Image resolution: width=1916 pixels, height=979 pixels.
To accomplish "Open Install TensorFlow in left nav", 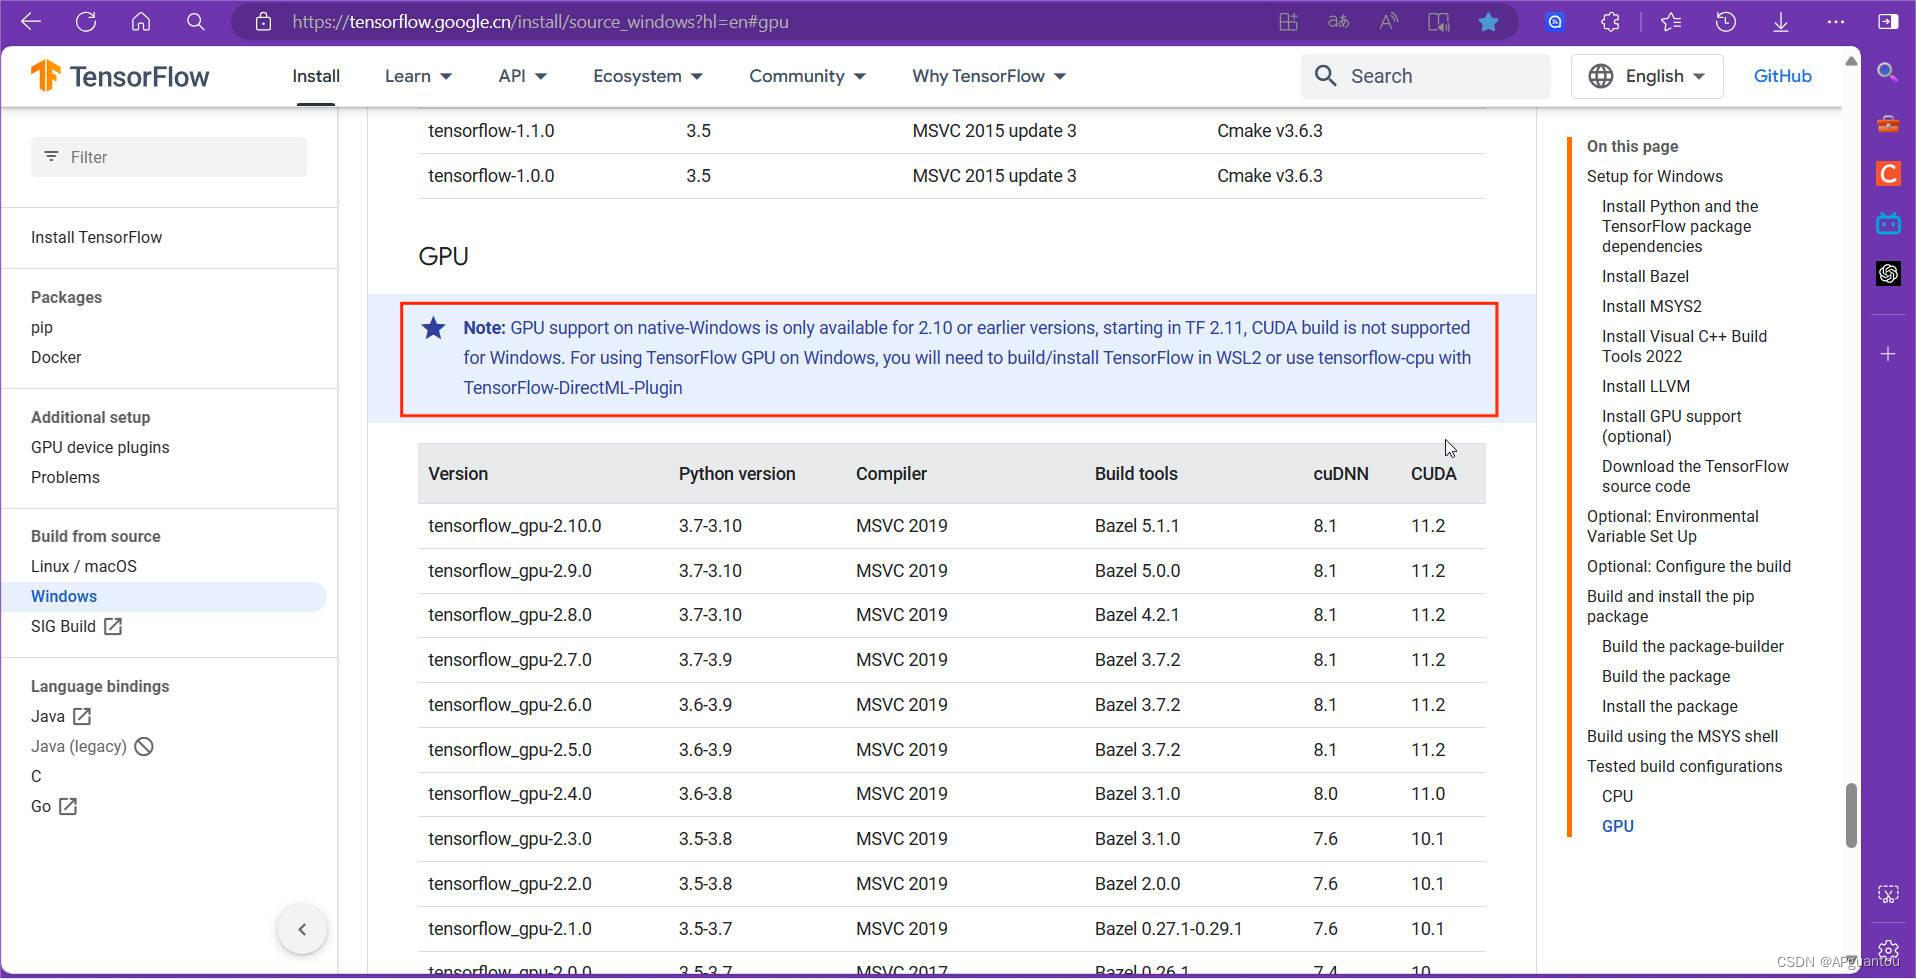I will (x=96, y=237).
